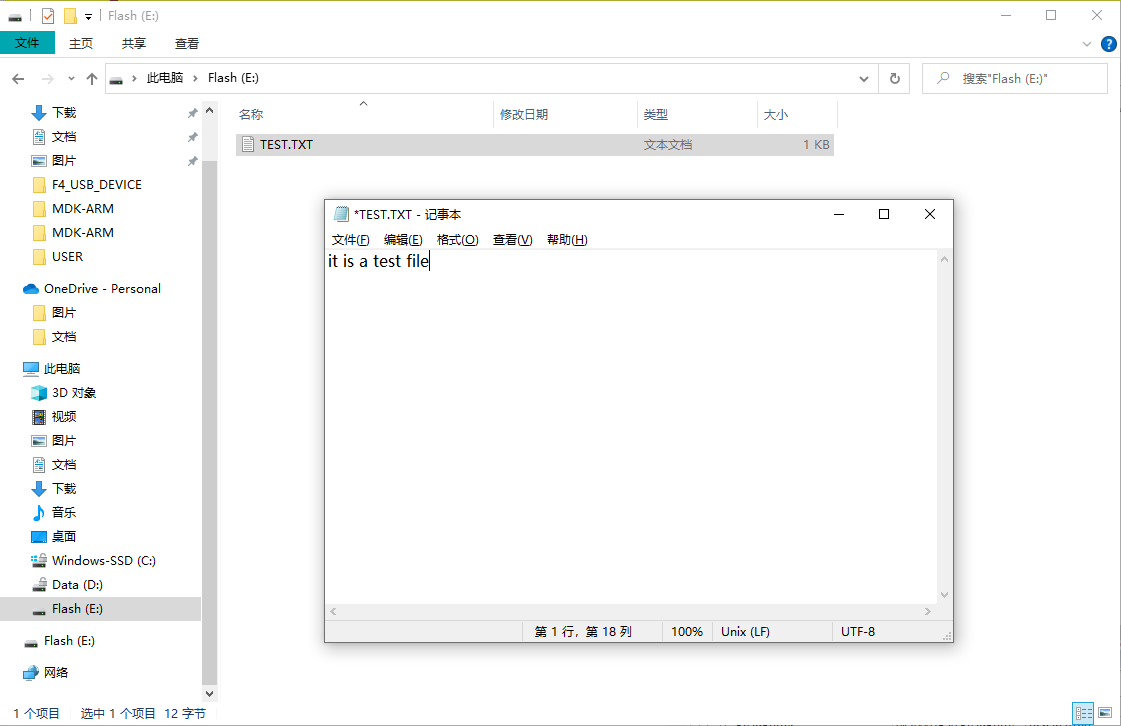Click the Notepad icon in the TEST.TXT title bar
The height and width of the screenshot is (726, 1121).
coord(342,214)
